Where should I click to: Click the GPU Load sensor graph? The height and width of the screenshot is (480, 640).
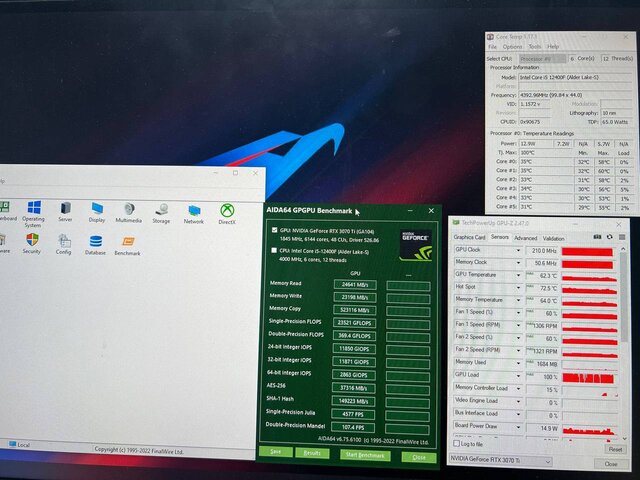[588, 374]
